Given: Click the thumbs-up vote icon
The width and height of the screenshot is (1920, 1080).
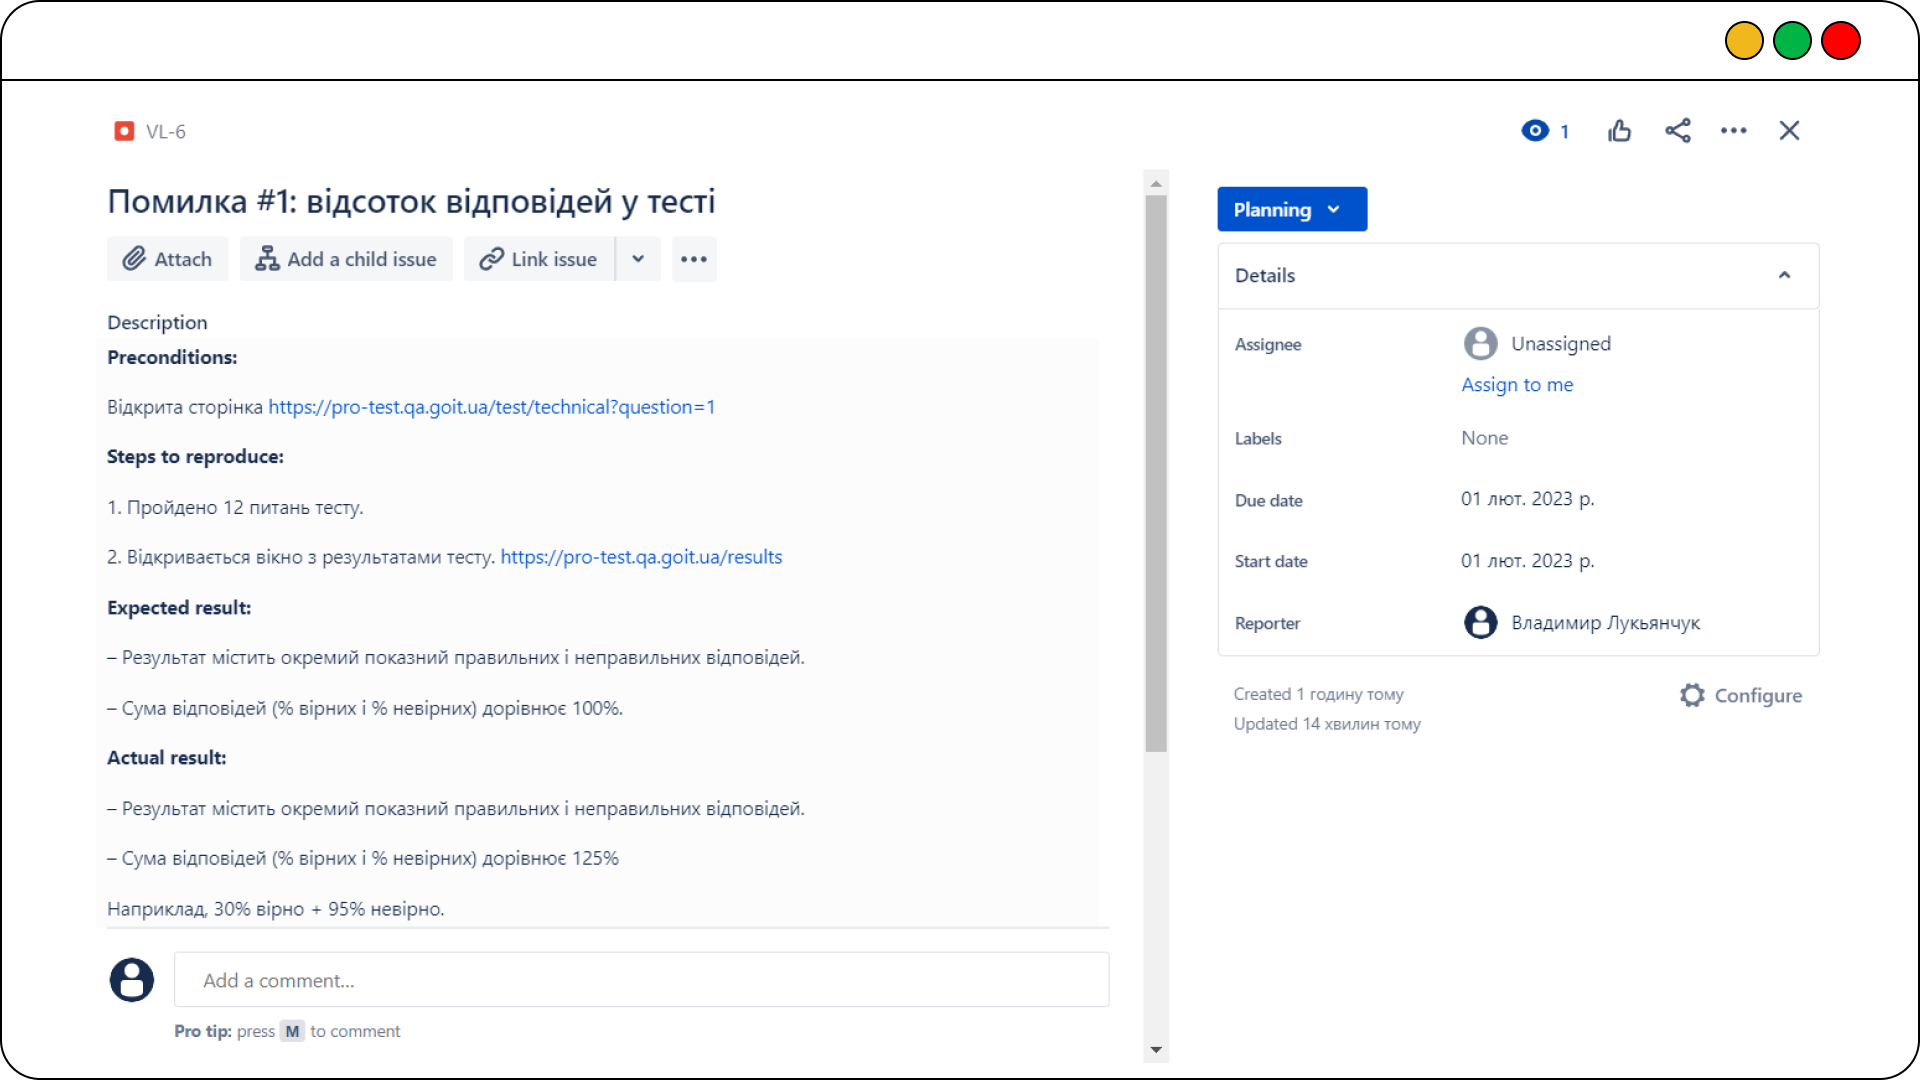Looking at the screenshot, I should [x=1620, y=131].
